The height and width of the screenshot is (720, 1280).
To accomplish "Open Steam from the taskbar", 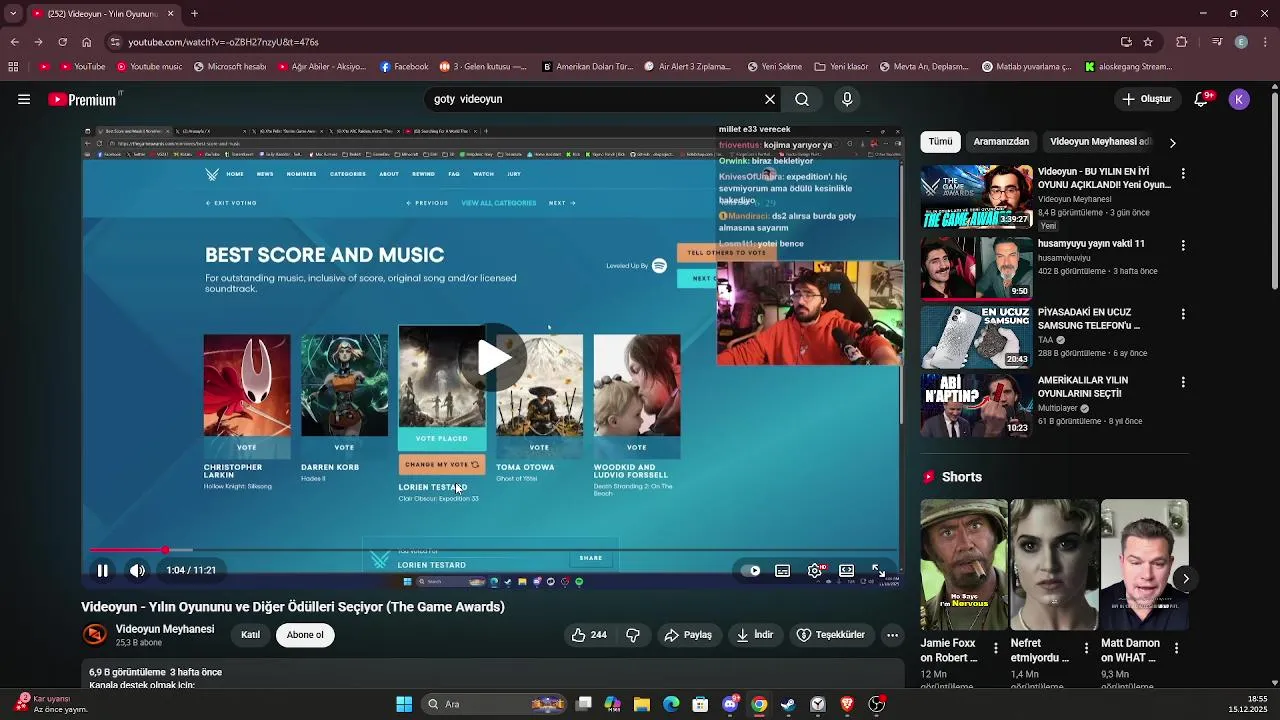I will click(788, 704).
